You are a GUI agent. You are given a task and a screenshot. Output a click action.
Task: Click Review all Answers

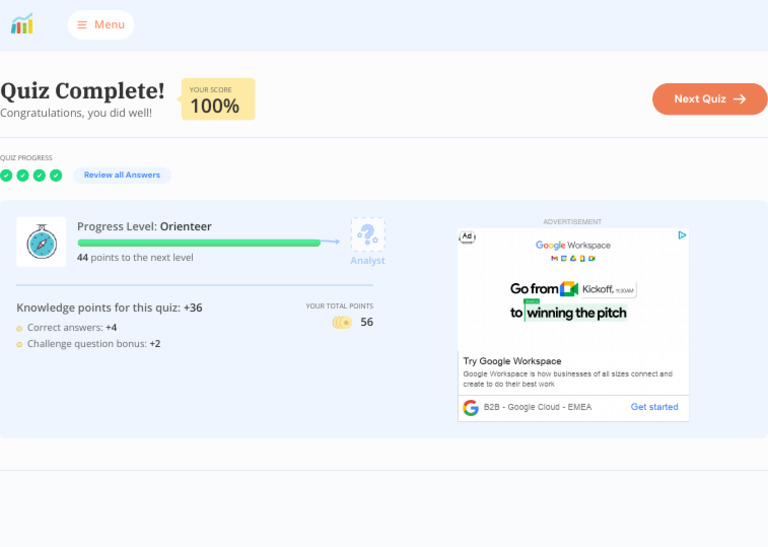click(x=122, y=175)
